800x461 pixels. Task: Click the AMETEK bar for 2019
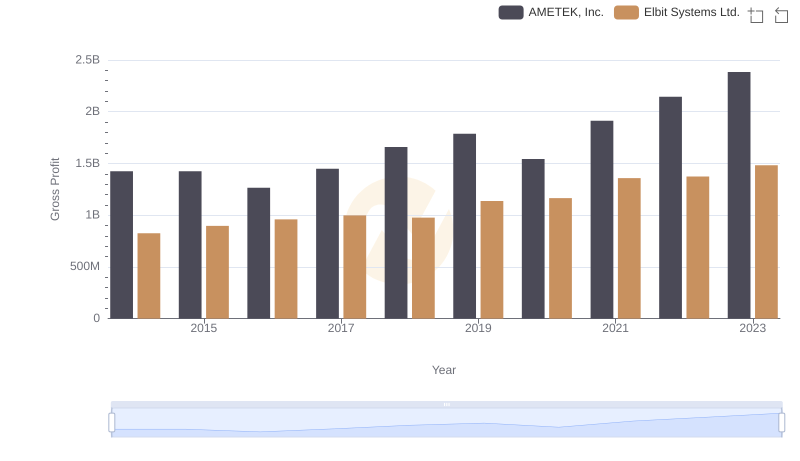coord(464,226)
